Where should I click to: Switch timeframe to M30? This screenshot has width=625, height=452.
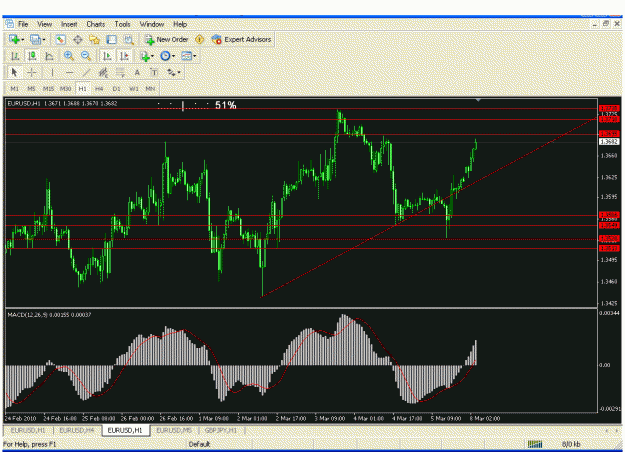(x=65, y=88)
